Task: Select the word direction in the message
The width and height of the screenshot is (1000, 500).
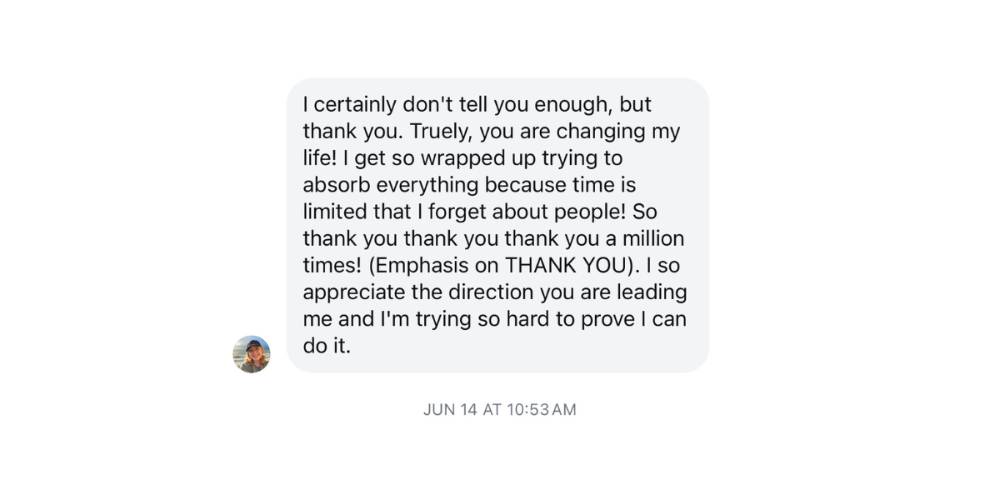Action: 490,293
